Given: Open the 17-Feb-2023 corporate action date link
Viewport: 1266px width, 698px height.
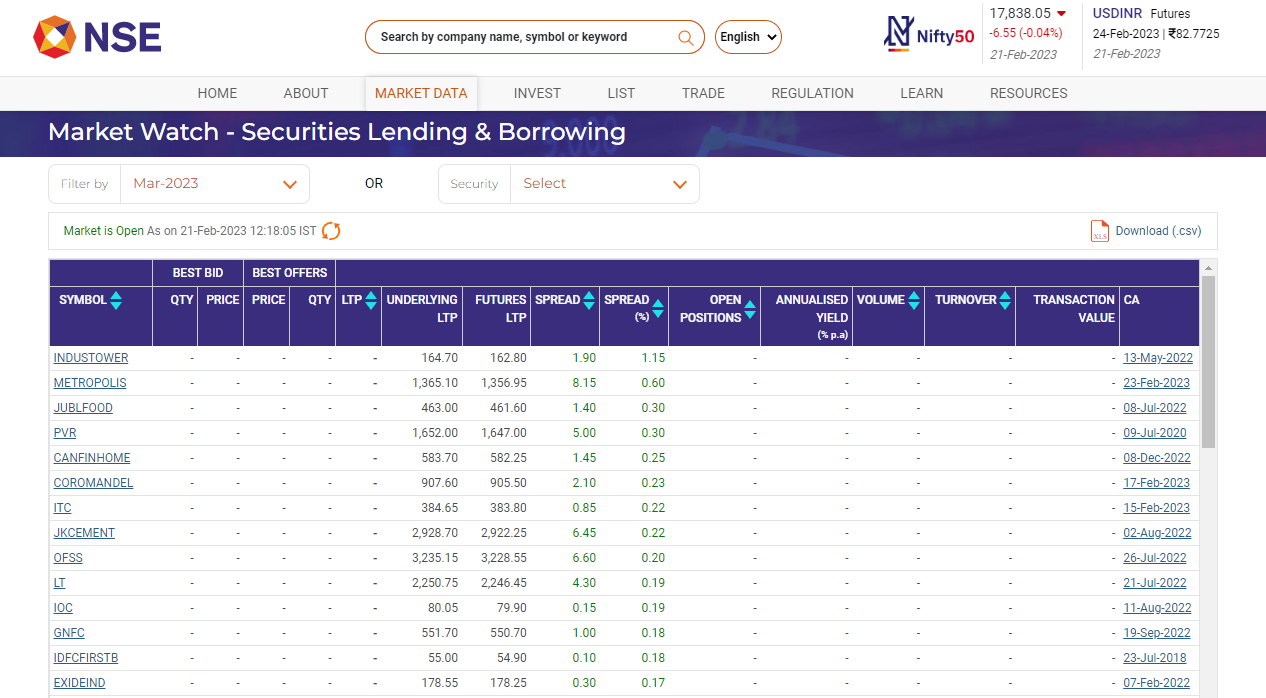Looking at the screenshot, I should [1157, 483].
